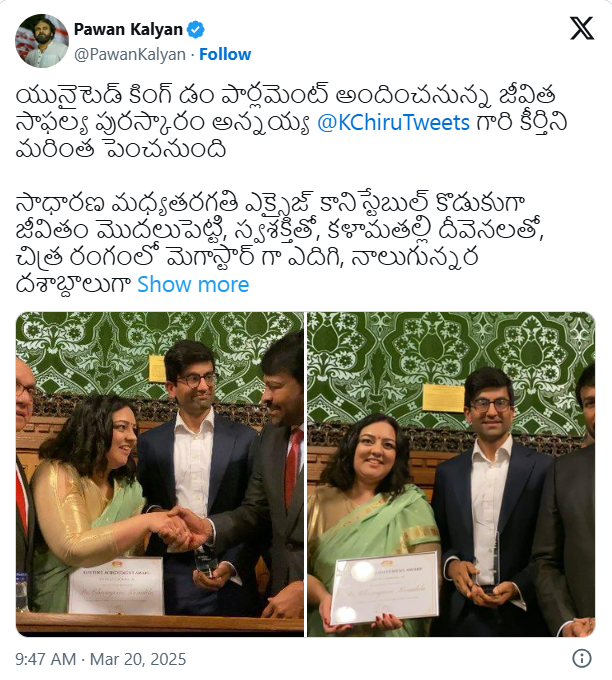Click the yellow wall notice in right photo
The image size is (612, 680).
point(443,397)
